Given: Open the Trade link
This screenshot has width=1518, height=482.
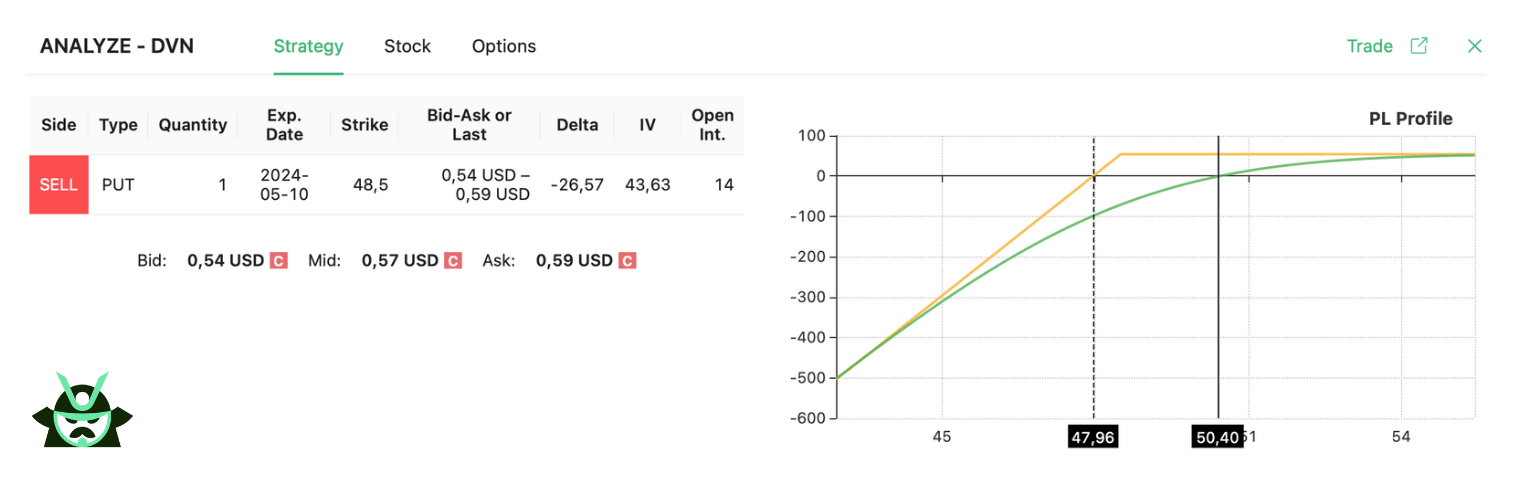Looking at the screenshot, I should coord(1369,46).
